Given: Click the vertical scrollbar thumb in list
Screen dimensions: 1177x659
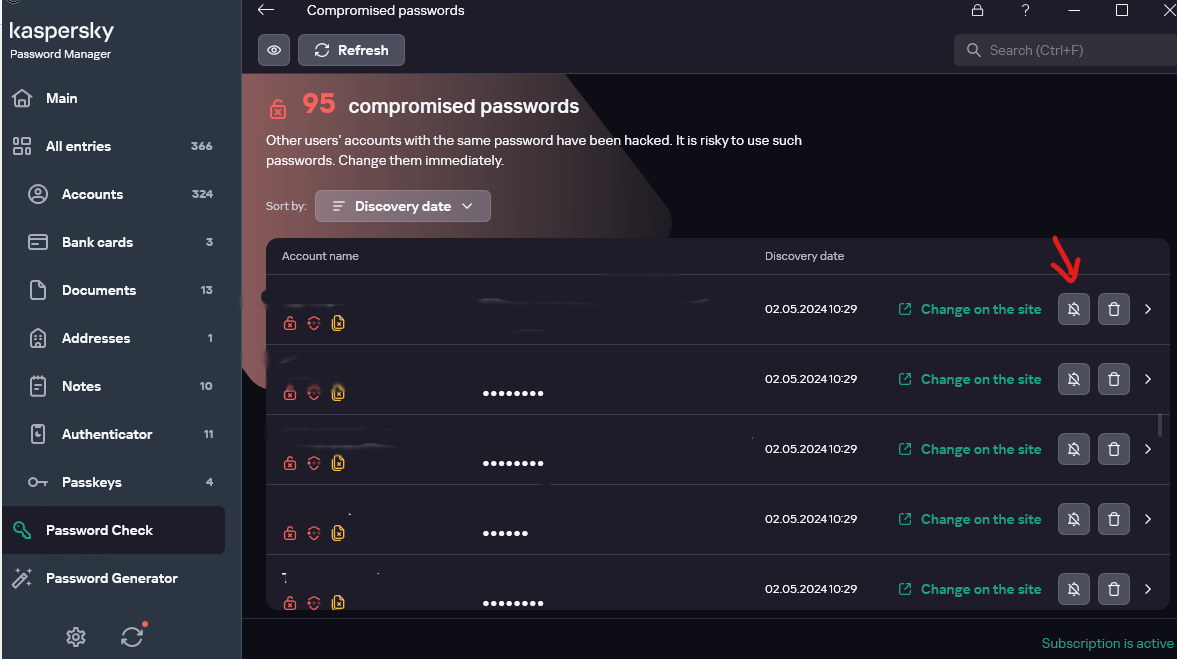Looking at the screenshot, I should pos(1160,425).
